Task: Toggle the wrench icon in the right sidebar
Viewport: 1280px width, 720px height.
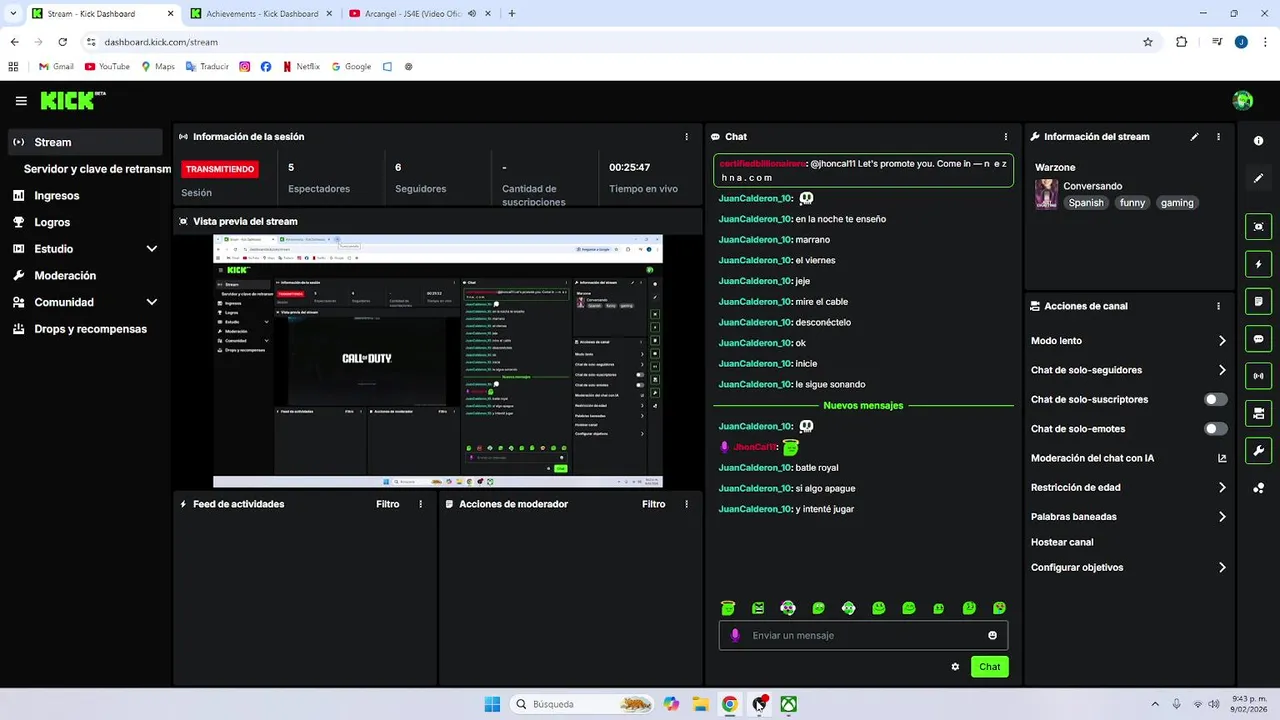Action: (x=1258, y=450)
